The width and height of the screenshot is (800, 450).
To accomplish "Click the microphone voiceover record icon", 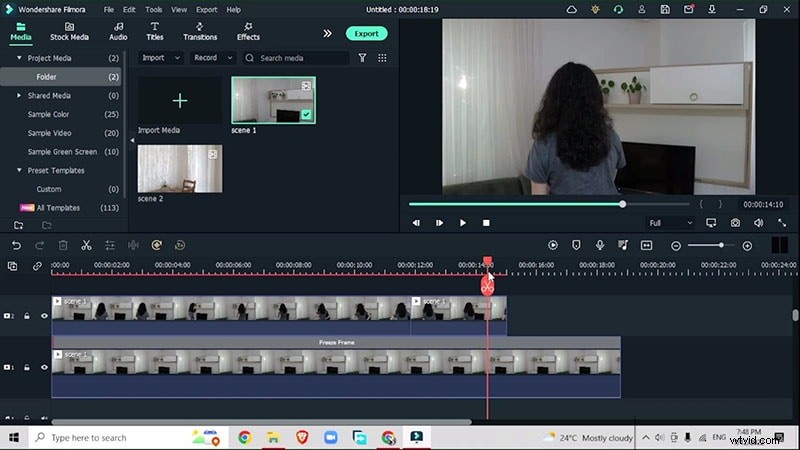I will click(600, 245).
